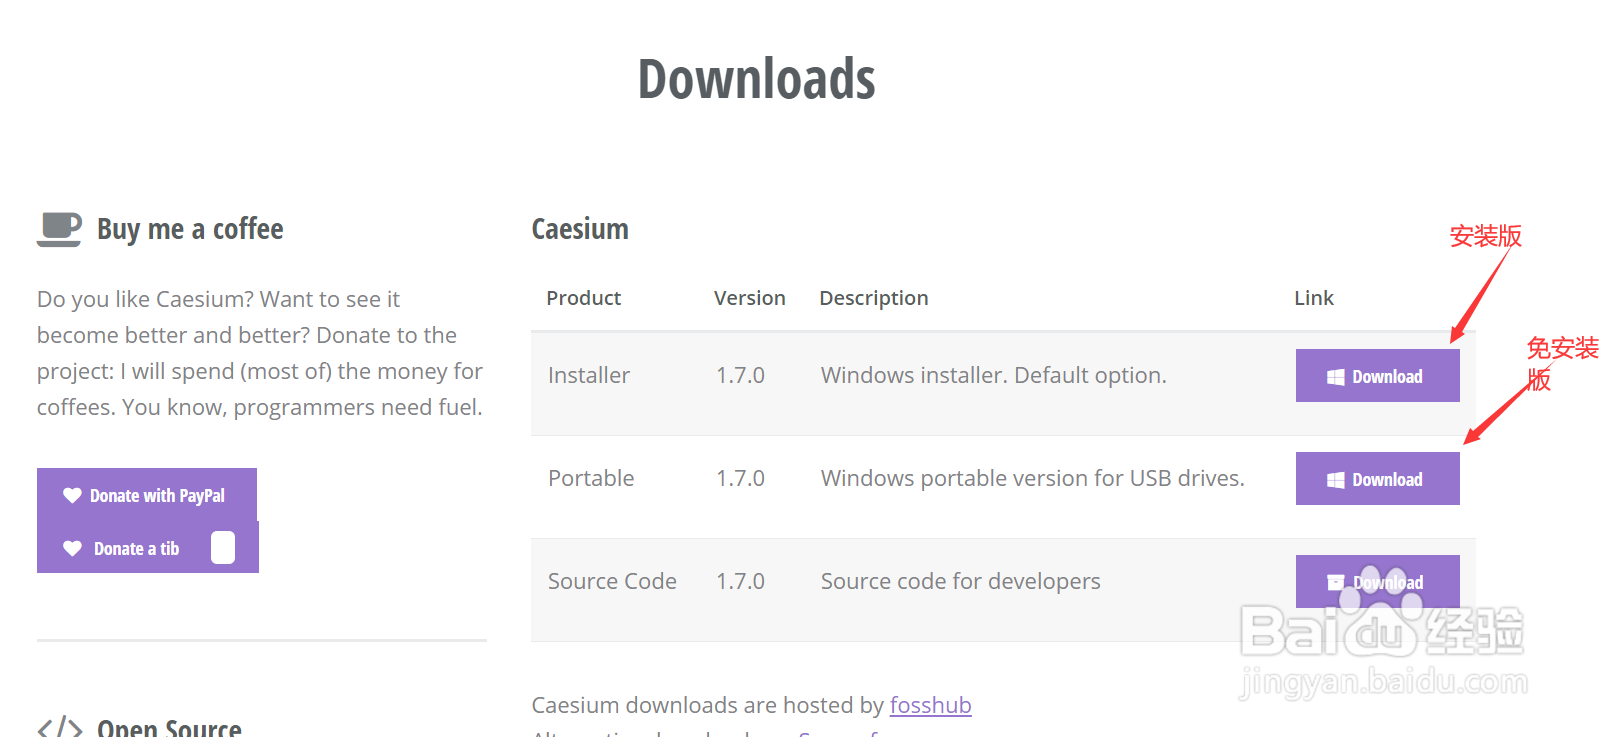Click the heart icon on Donate a tib
Image resolution: width=1616 pixels, height=737 pixels.
(72, 548)
